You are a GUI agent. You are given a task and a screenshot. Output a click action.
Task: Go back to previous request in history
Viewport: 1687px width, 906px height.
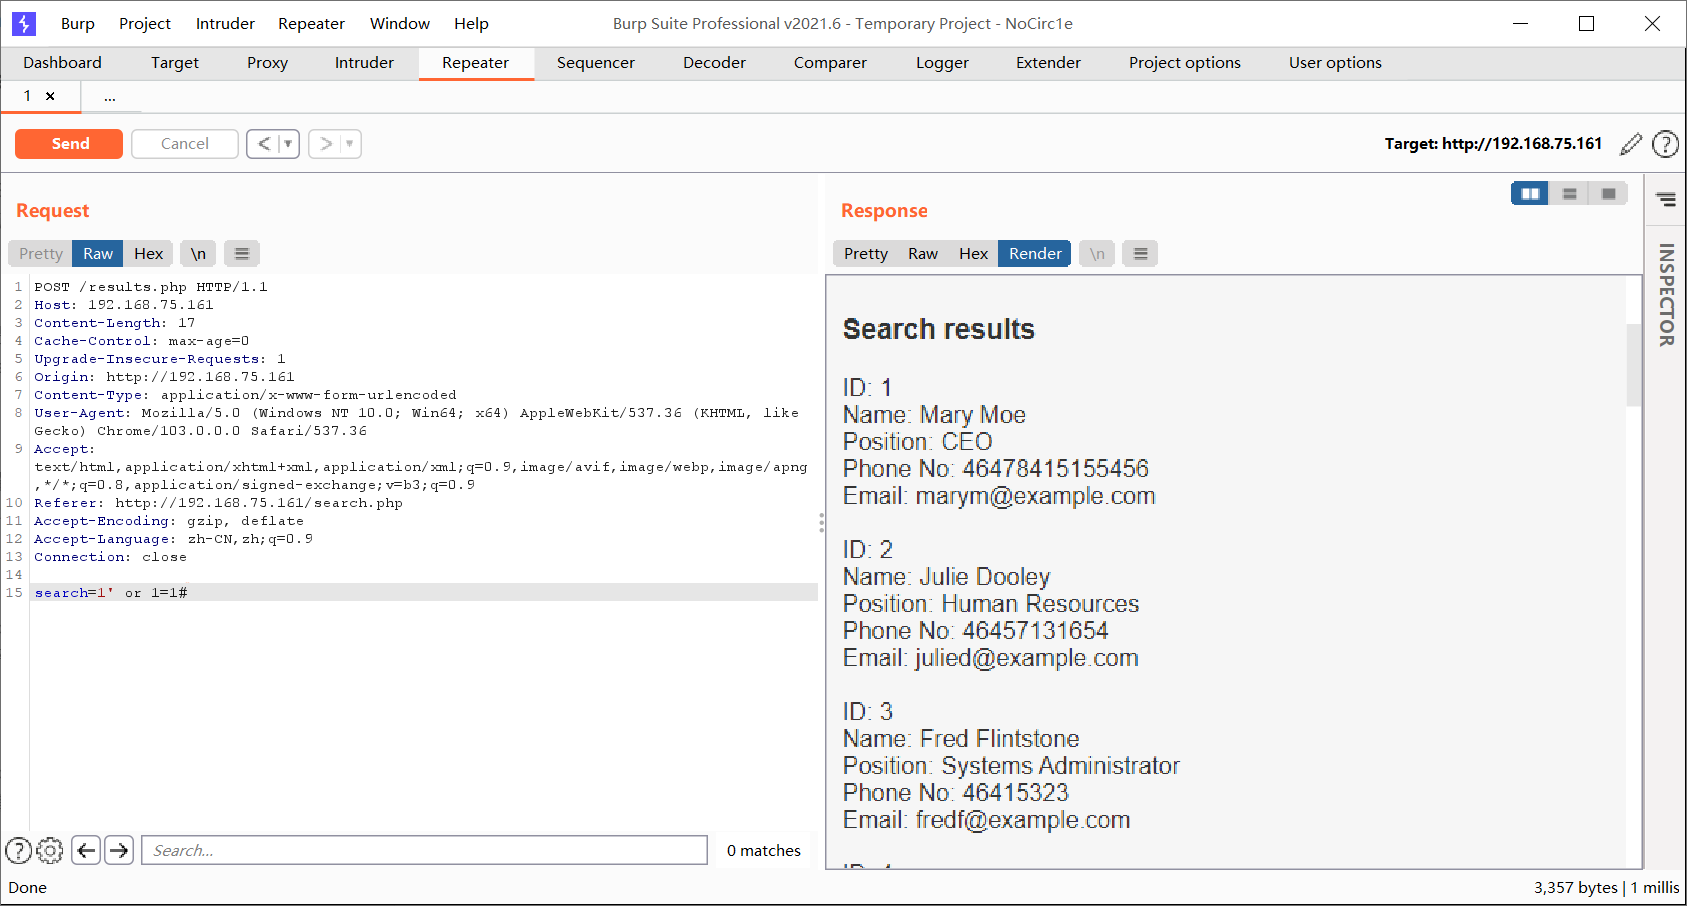[x=263, y=144]
